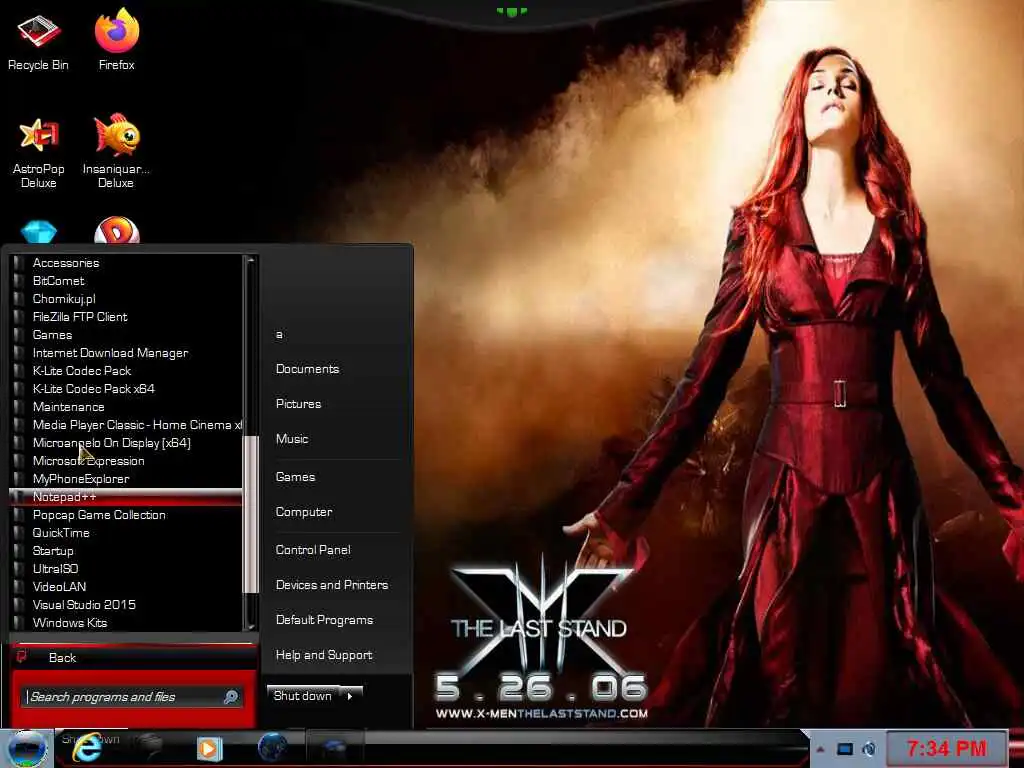Expand the UltraISO folder

pos(125,569)
